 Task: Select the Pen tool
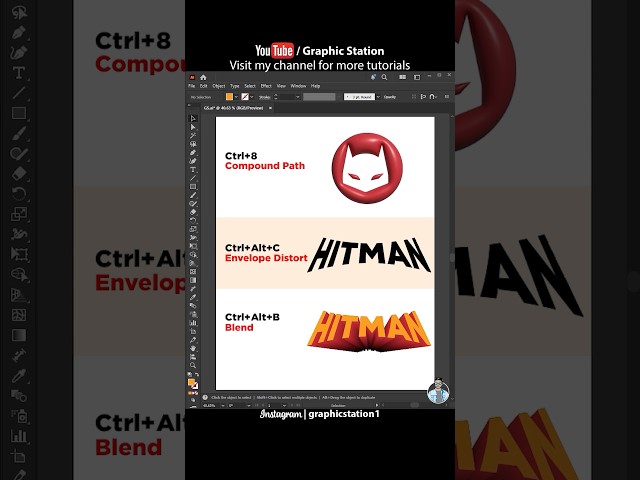193,152
